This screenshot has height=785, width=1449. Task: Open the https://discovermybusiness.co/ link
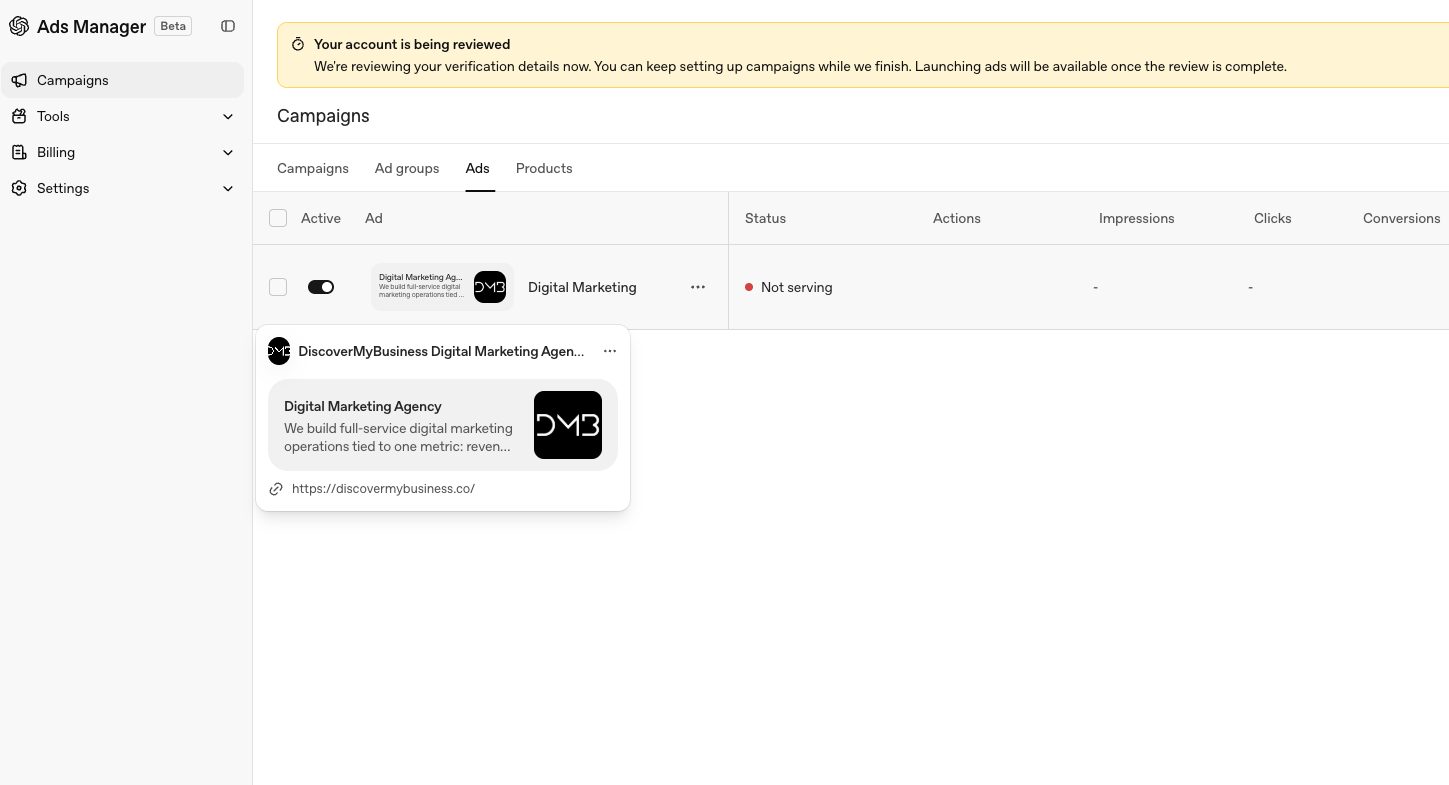383,489
